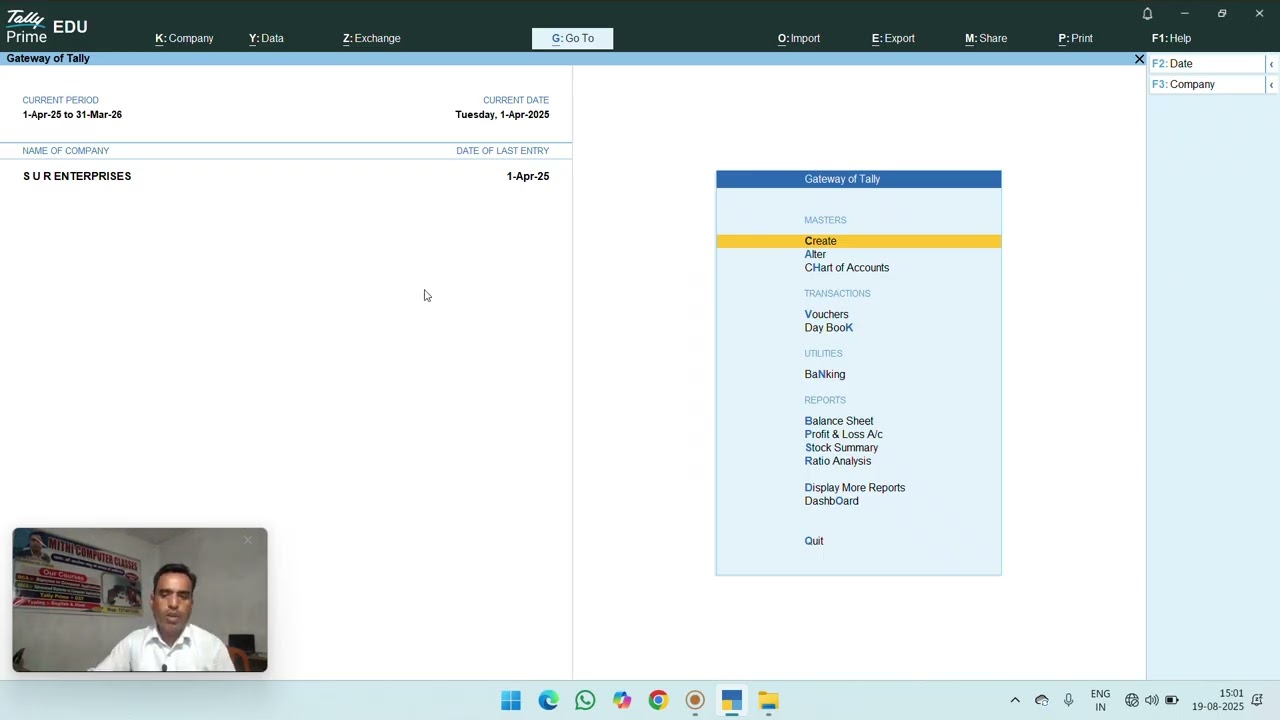Open F1: Help menu
This screenshot has height=720, width=1280.
[1171, 38]
